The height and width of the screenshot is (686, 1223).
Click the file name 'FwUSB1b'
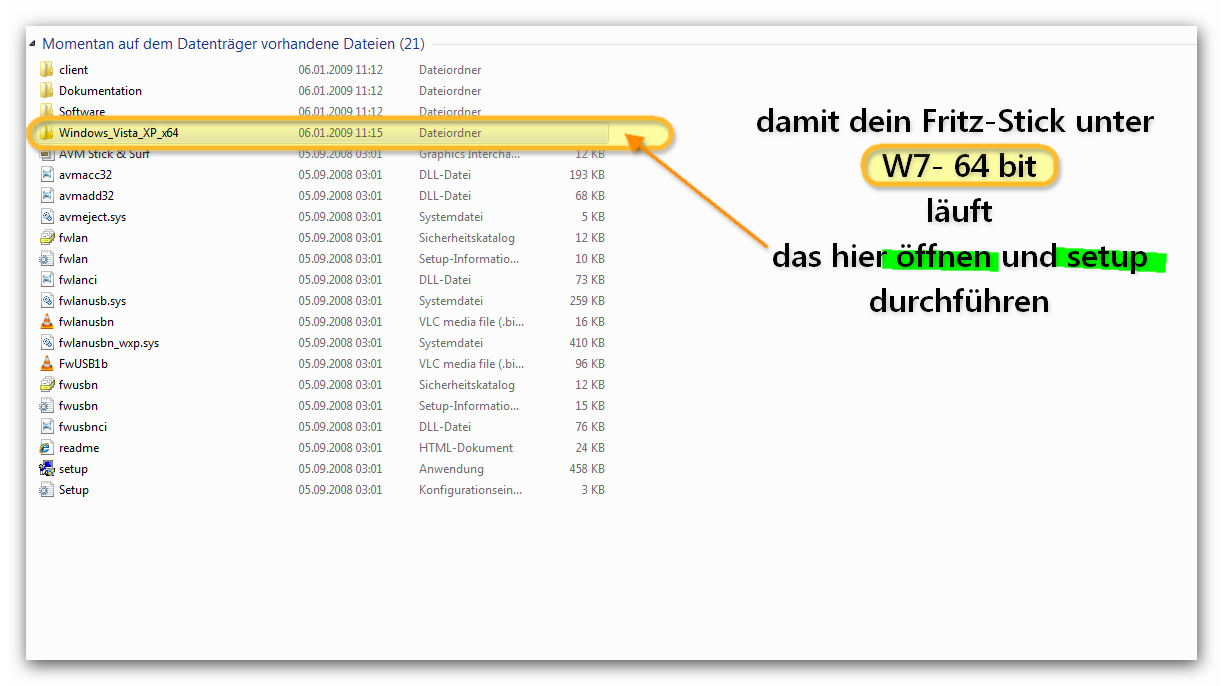click(83, 364)
